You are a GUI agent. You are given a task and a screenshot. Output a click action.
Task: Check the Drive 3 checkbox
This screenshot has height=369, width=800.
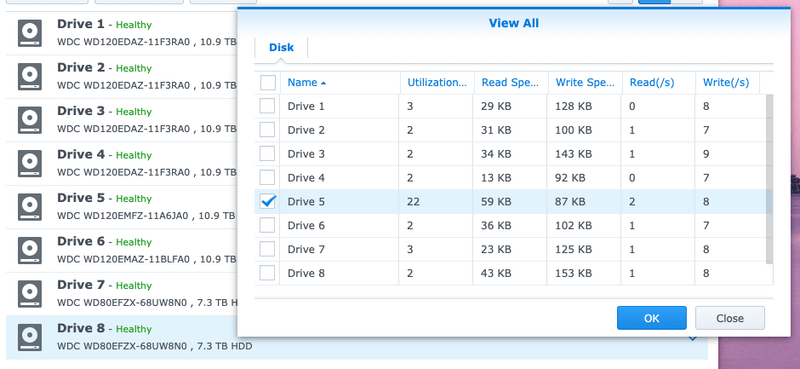tap(267, 154)
